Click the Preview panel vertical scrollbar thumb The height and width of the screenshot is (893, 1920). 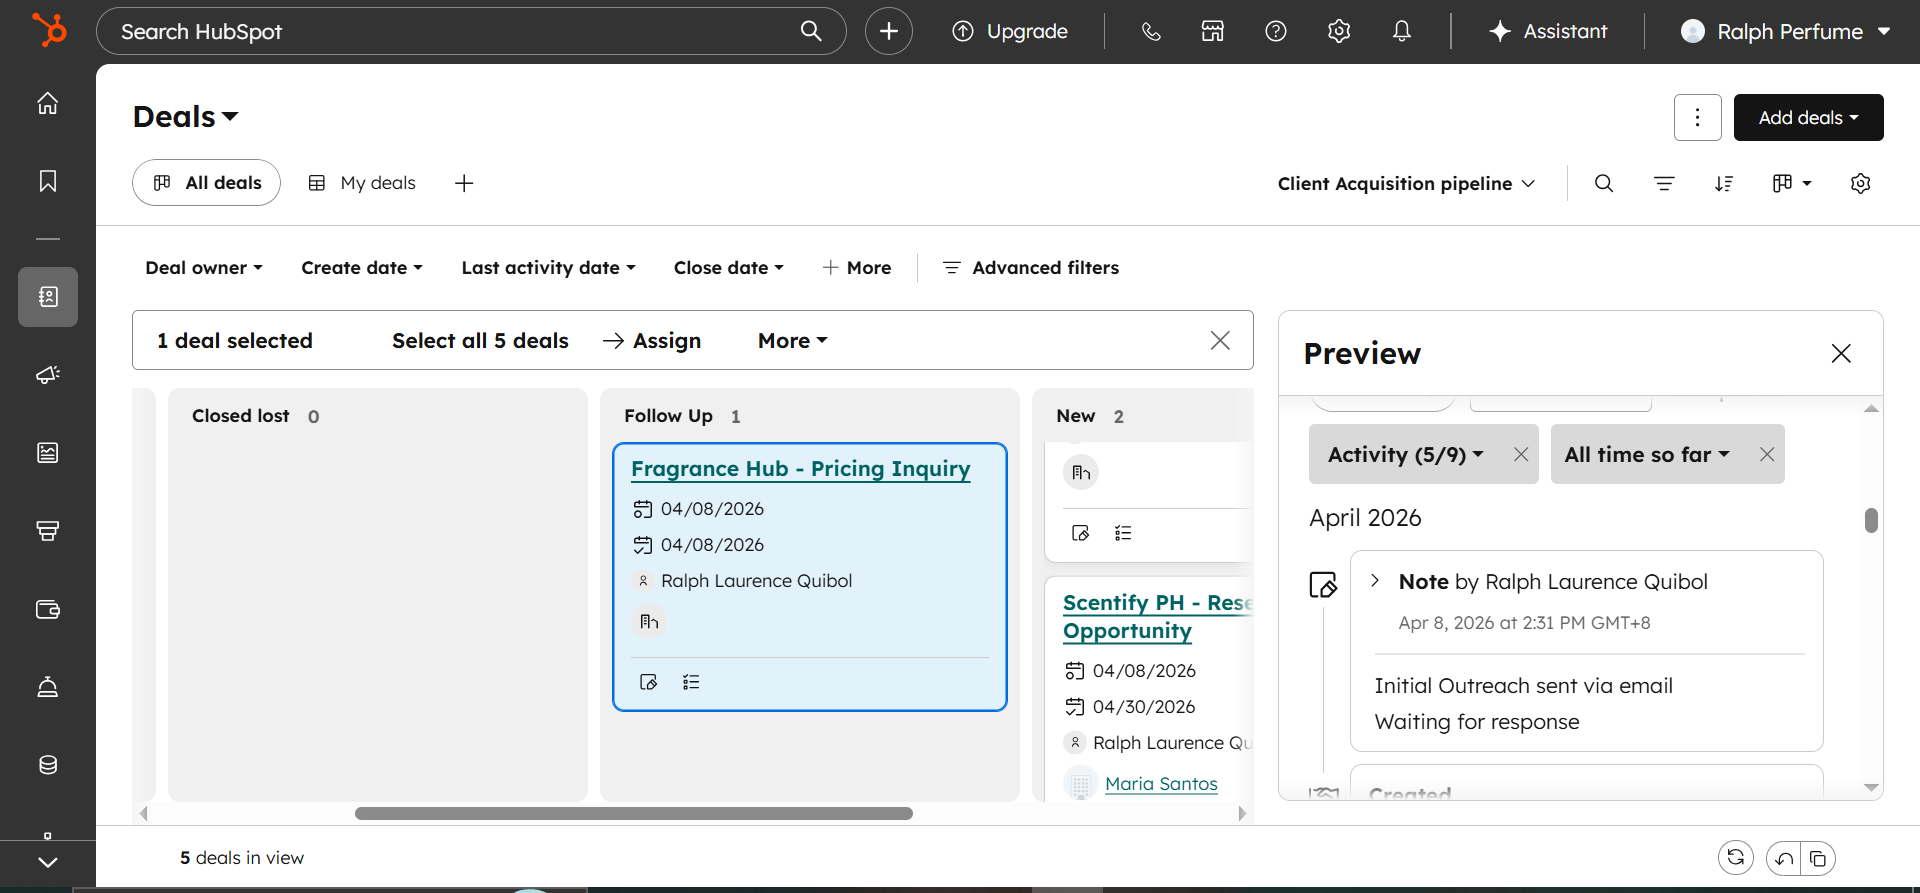(x=1871, y=521)
